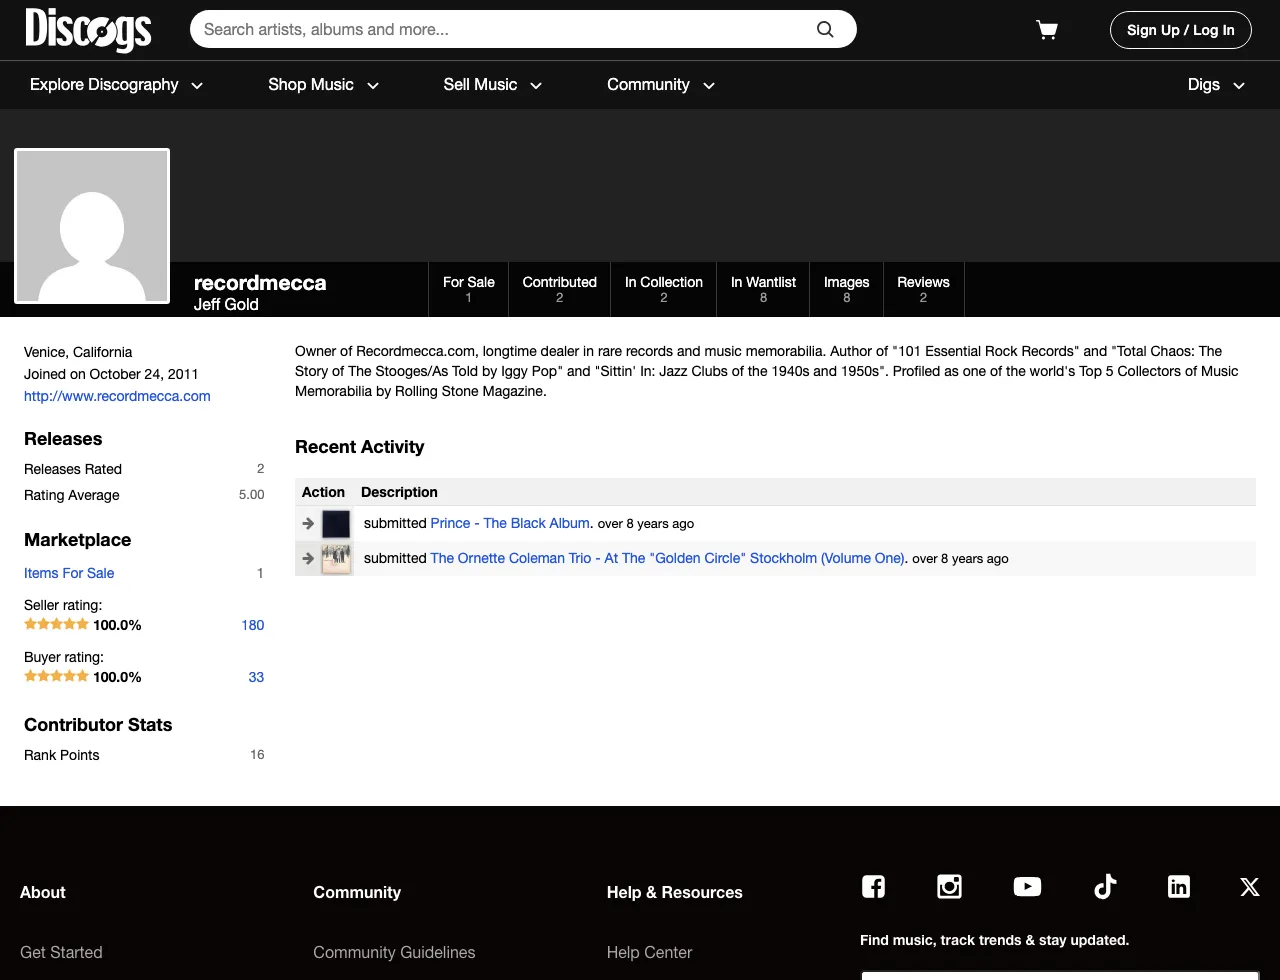Screen dimensions: 1280x980
Task: Open footer Get Started link
Action: (61, 952)
